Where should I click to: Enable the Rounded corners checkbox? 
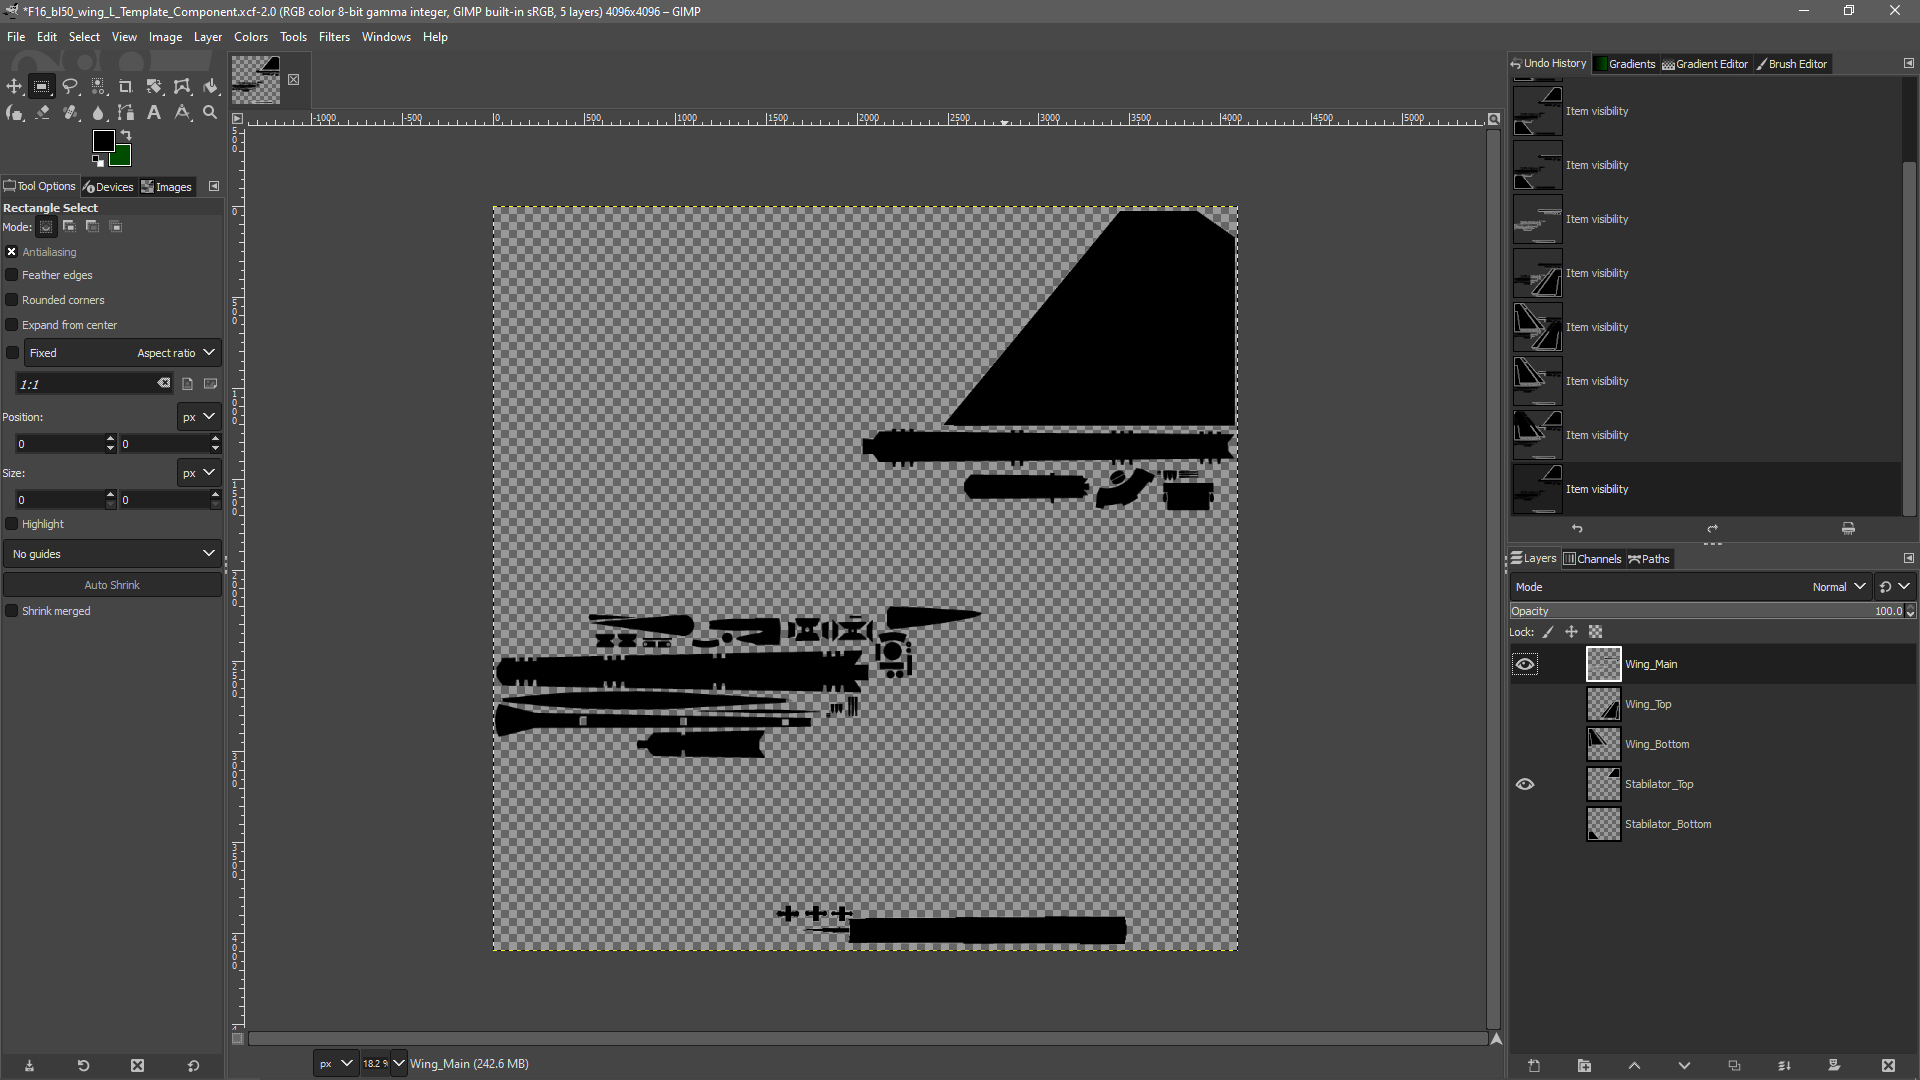[x=12, y=300]
